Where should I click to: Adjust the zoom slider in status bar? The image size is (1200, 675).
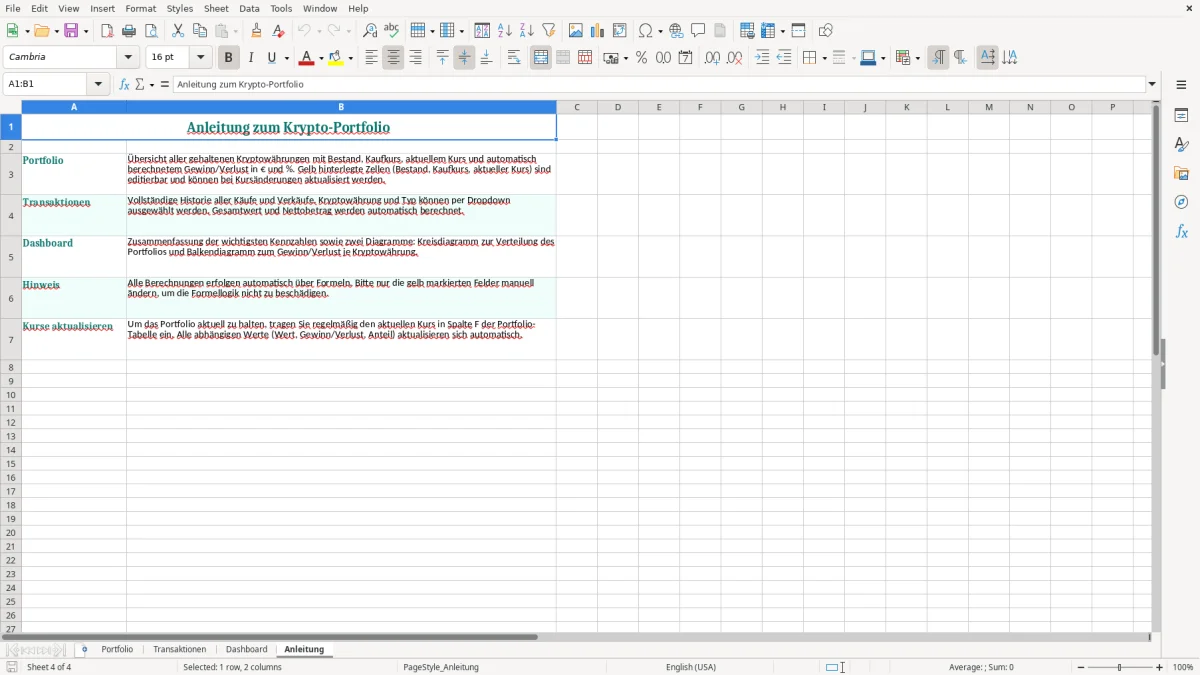coord(1120,667)
